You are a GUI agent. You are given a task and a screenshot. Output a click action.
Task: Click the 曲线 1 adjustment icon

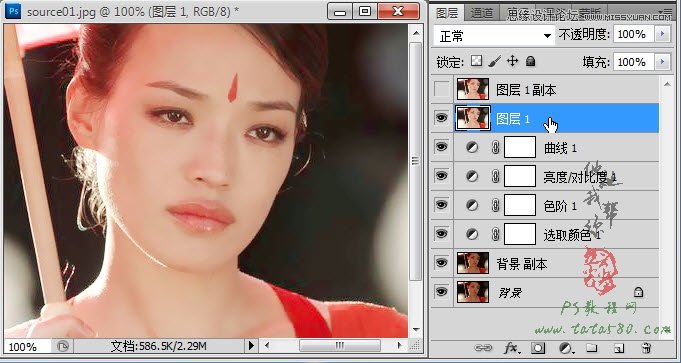tap(472, 148)
